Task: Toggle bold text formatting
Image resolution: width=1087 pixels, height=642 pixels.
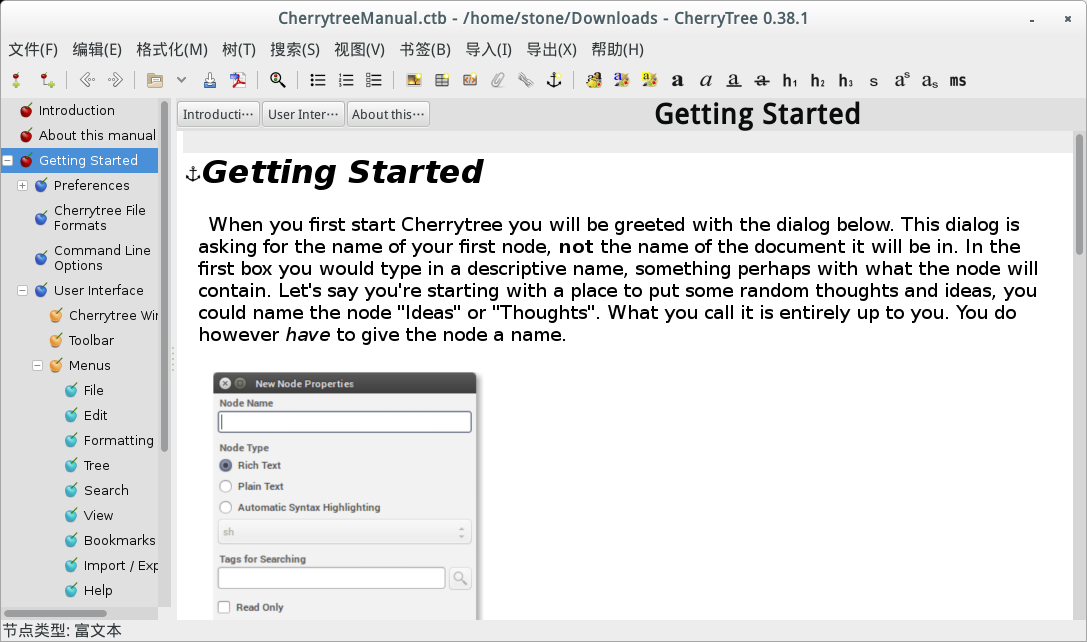Action: click(677, 80)
